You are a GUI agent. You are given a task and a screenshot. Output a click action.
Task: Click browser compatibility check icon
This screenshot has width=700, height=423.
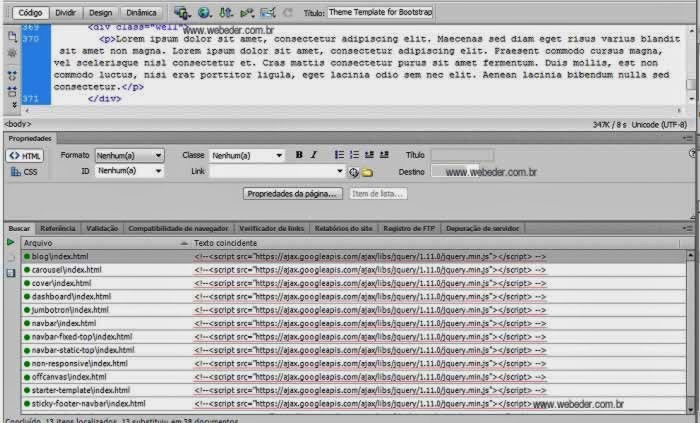pos(267,12)
